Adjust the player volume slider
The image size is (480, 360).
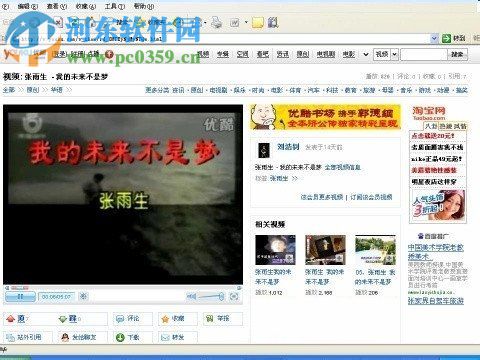tap(211, 296)
